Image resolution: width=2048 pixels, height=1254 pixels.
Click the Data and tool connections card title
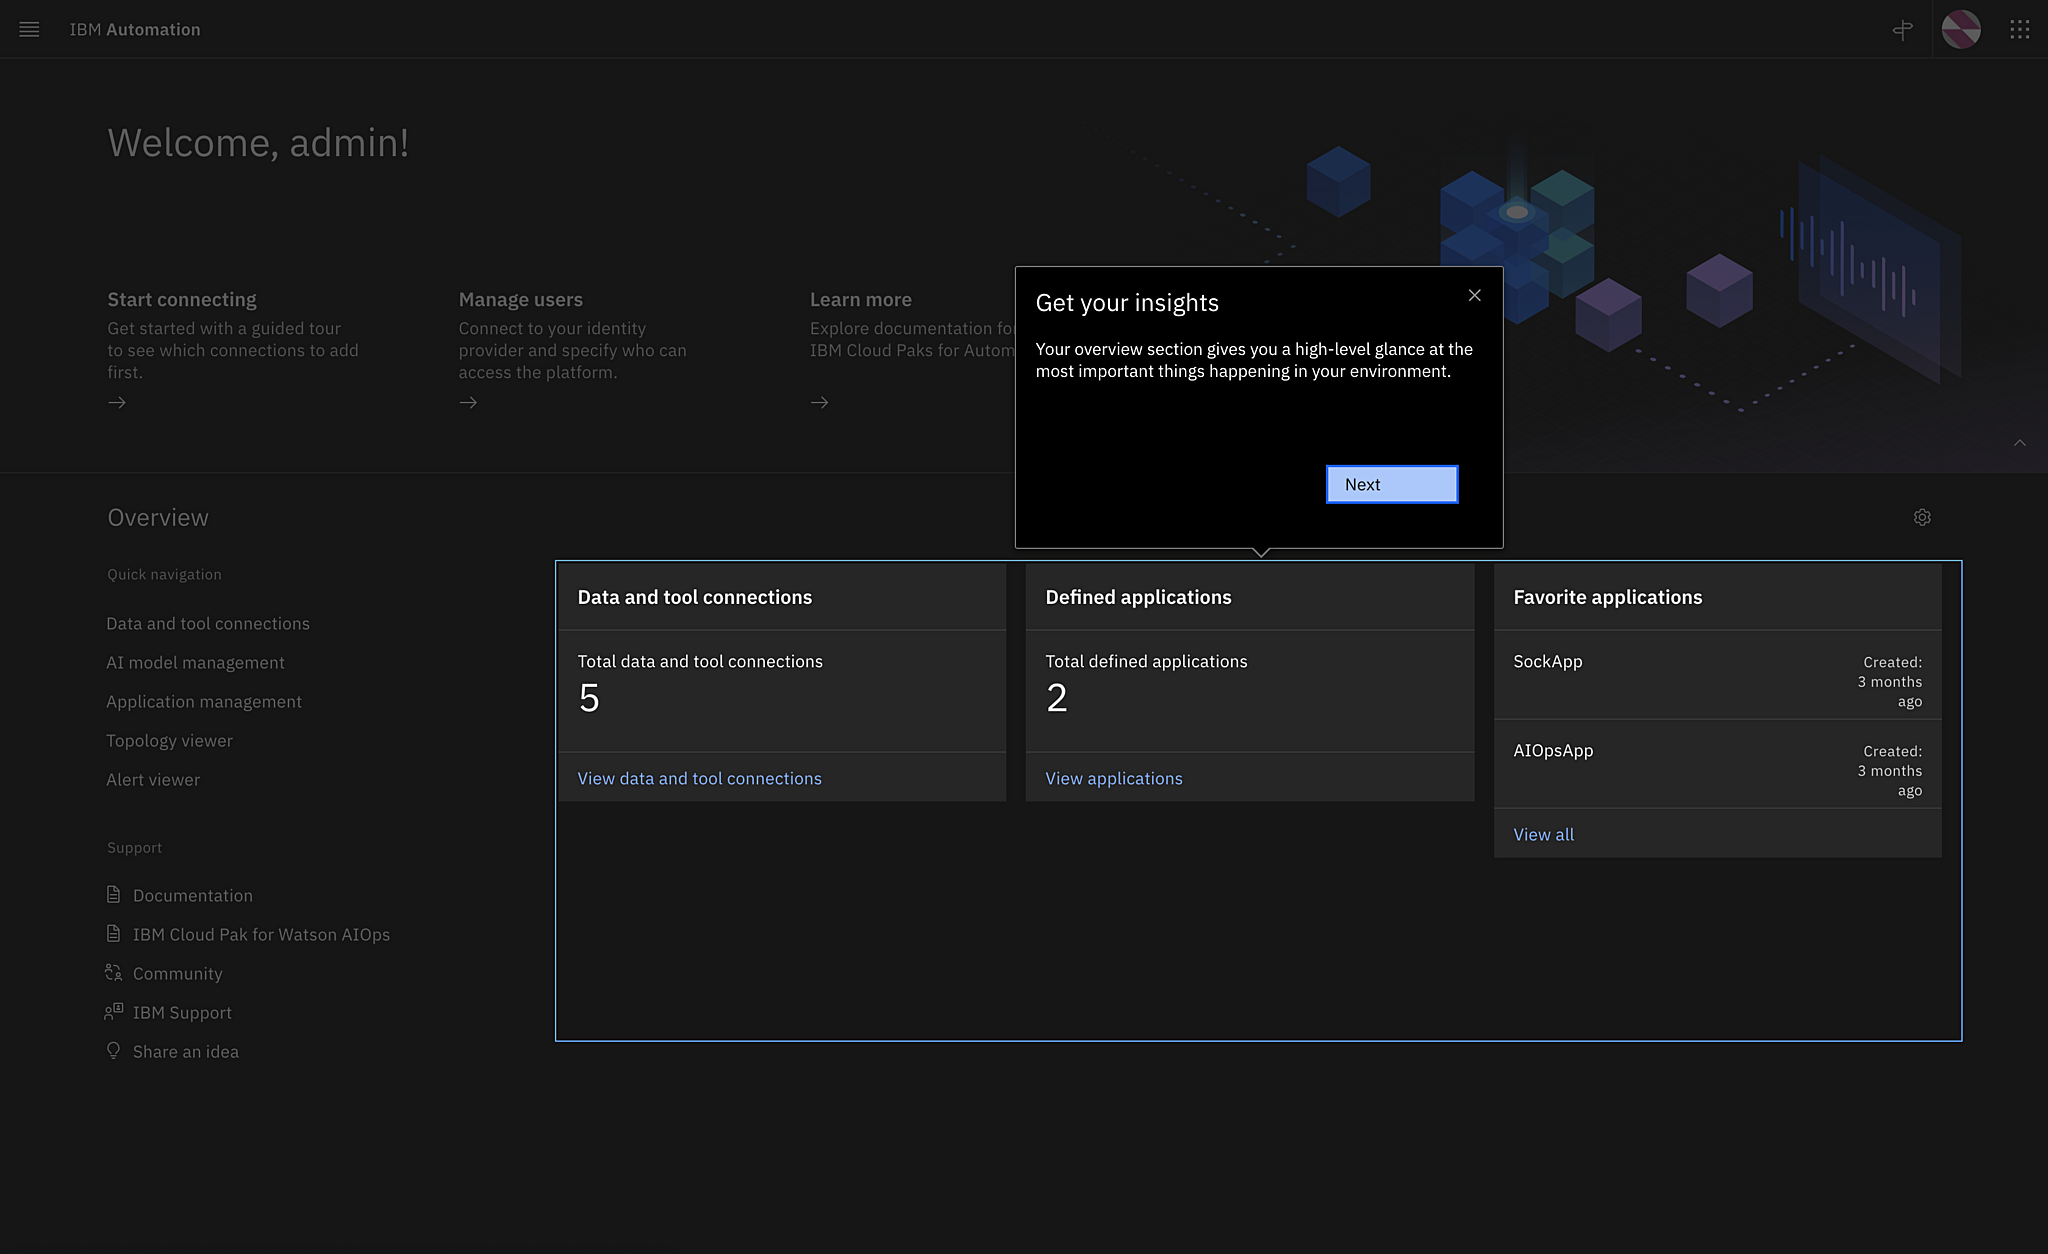694,597
